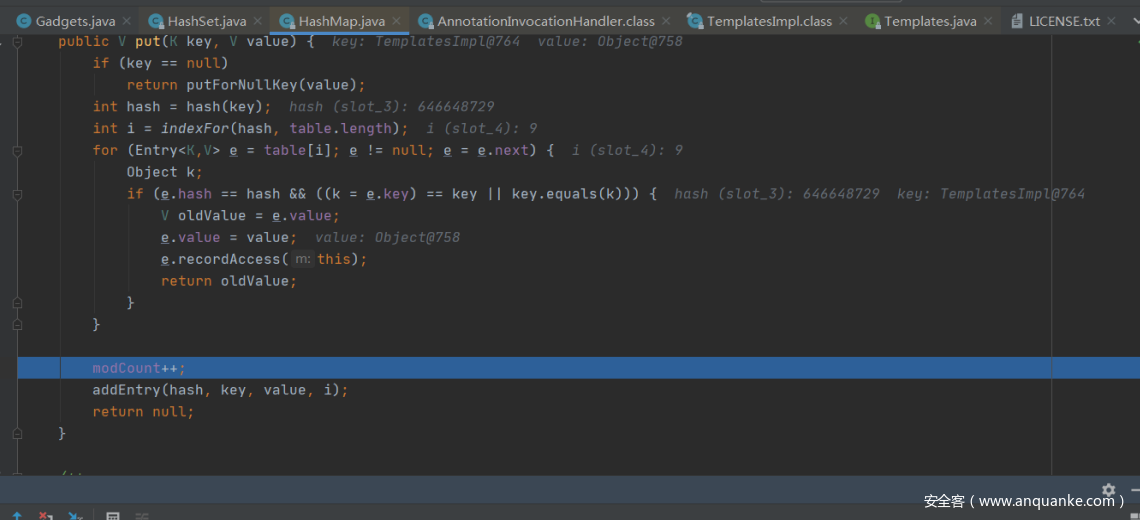
Task: Collapse the for loop fold marker
Action: pyautogui.click(x=18, y=151)
